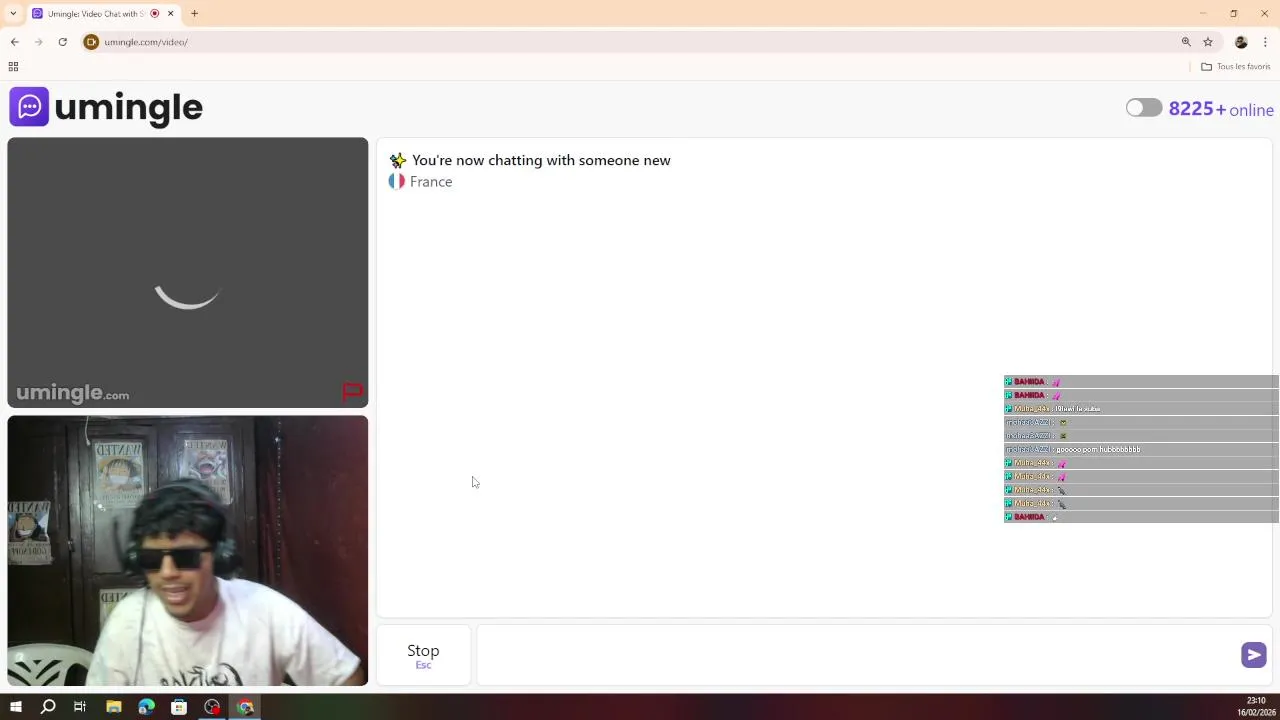Open Windows taskbar search

tap(48, 707)
